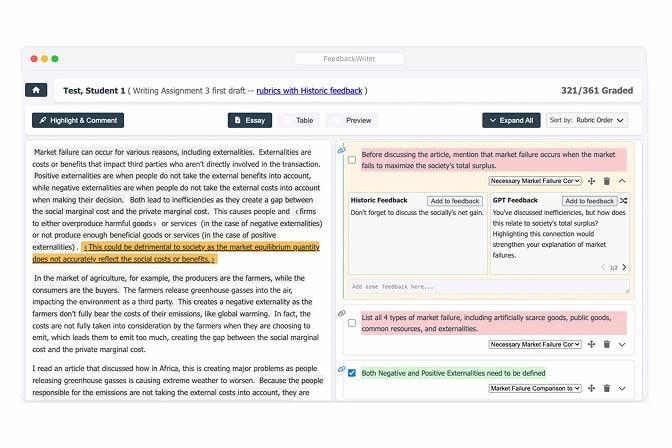Click the 'Add some feedback here' field

489,286
